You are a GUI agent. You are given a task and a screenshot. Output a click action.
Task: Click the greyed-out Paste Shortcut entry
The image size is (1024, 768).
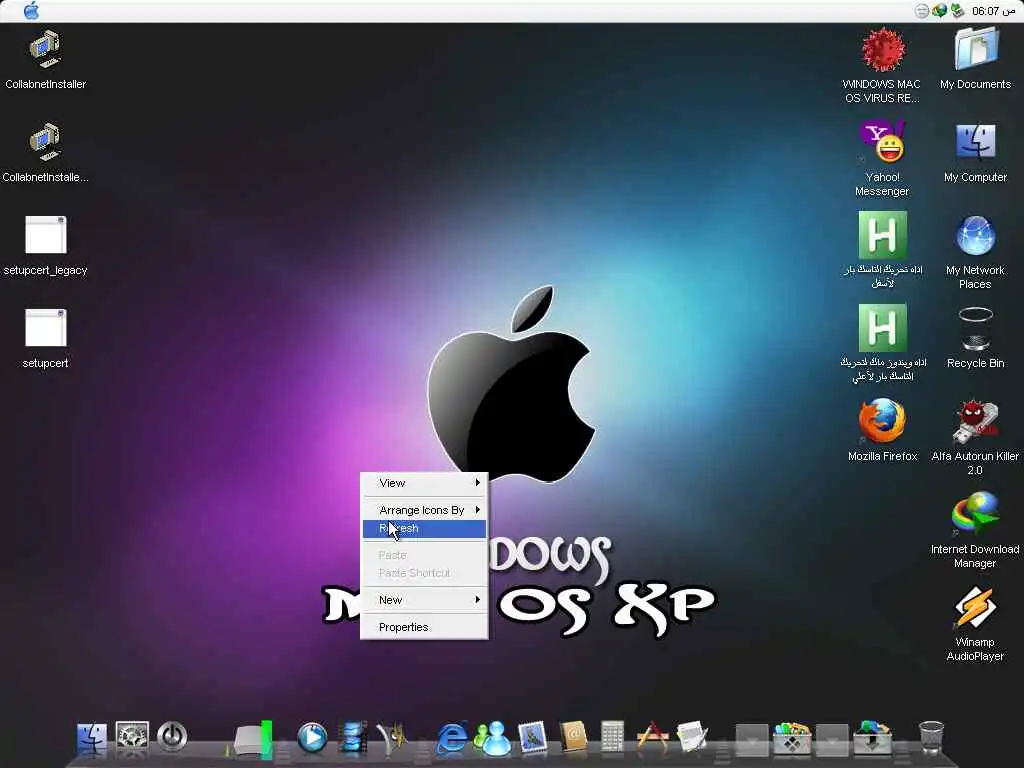tap(424, 573)
